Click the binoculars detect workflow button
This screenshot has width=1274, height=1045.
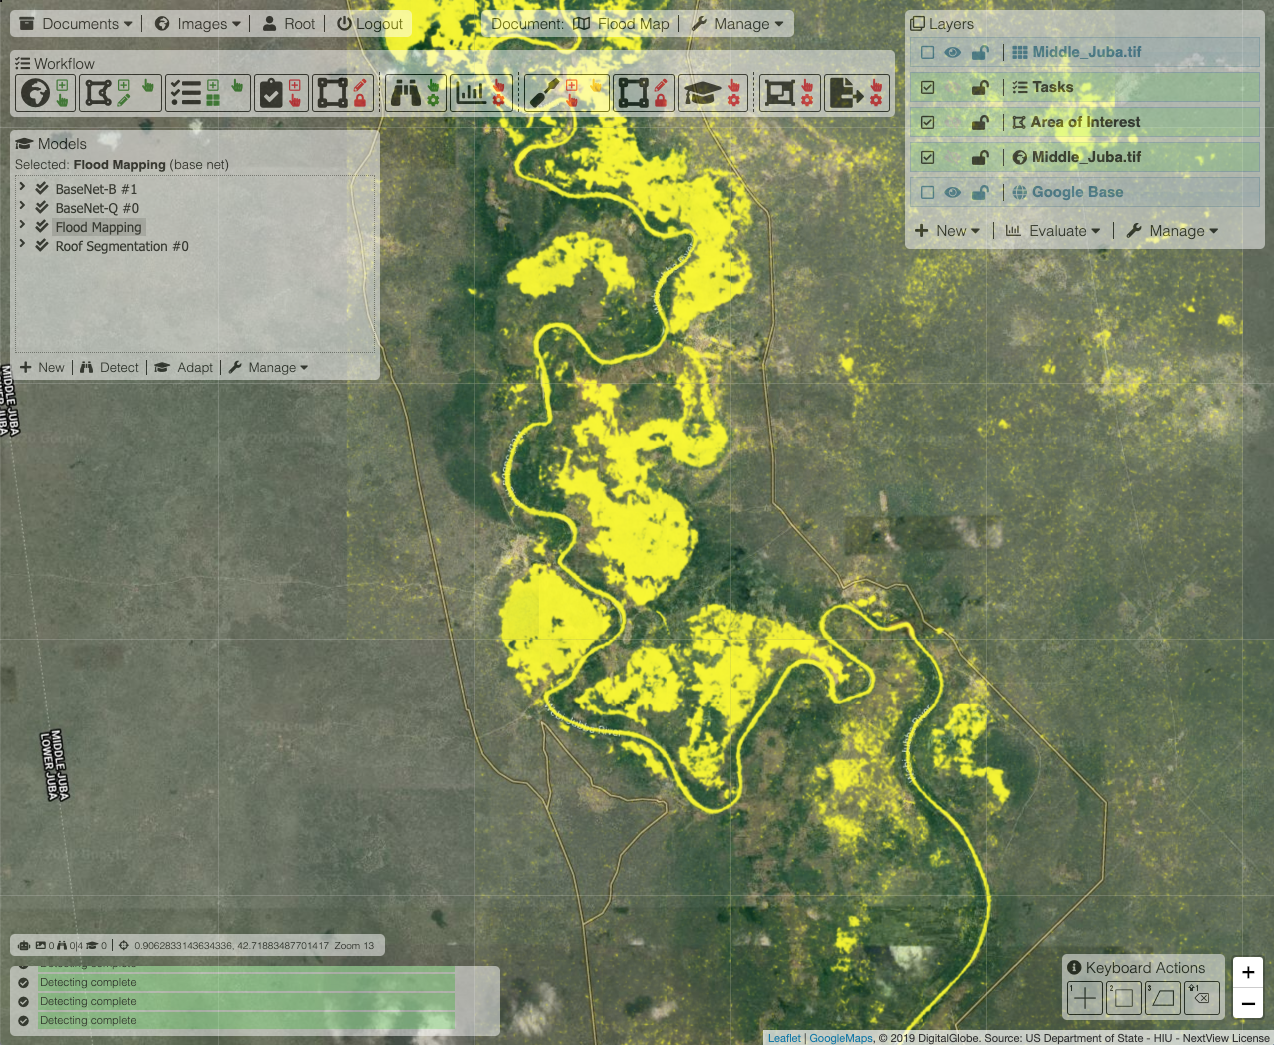coord(415,93)
